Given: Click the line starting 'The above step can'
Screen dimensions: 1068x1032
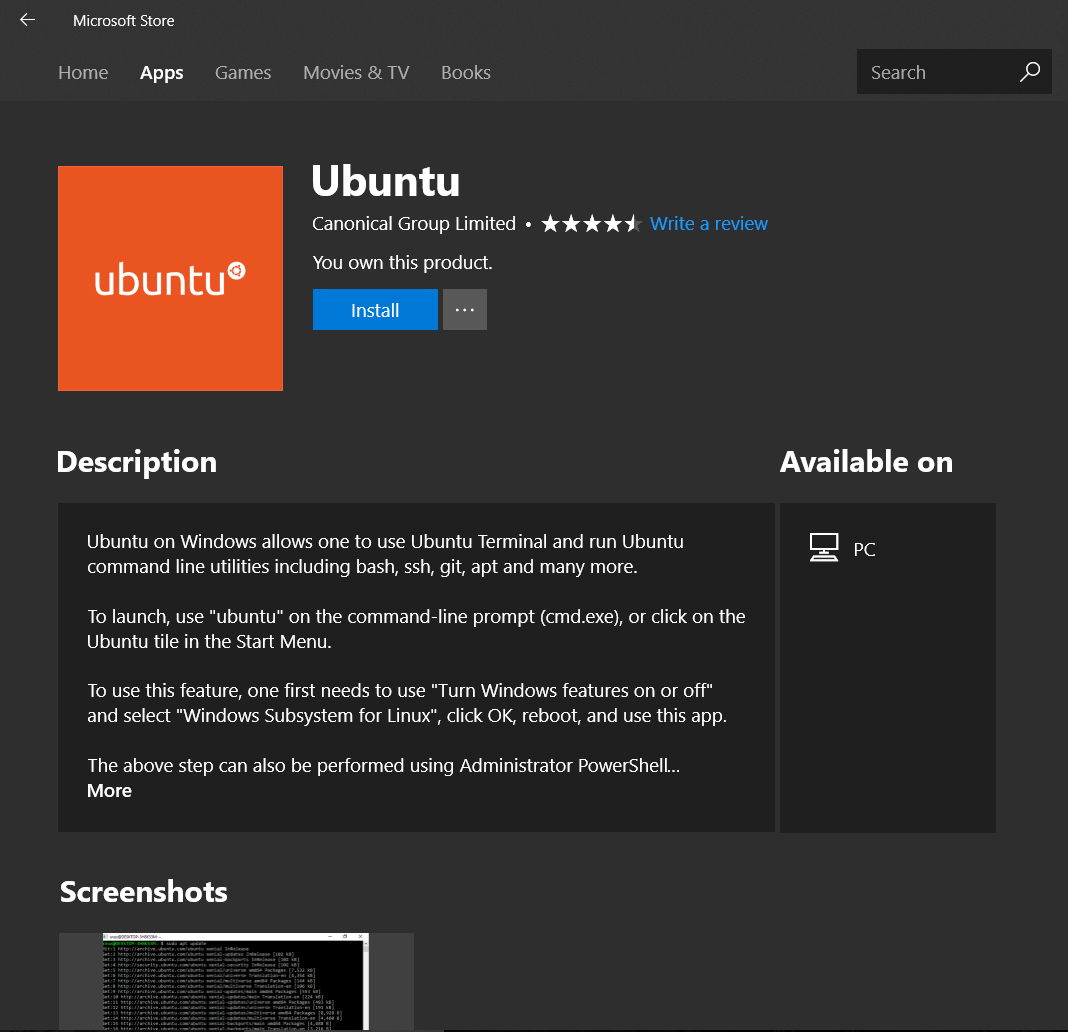Looking at the screenshot, I should pyautogui.click(x=383, y=765).
